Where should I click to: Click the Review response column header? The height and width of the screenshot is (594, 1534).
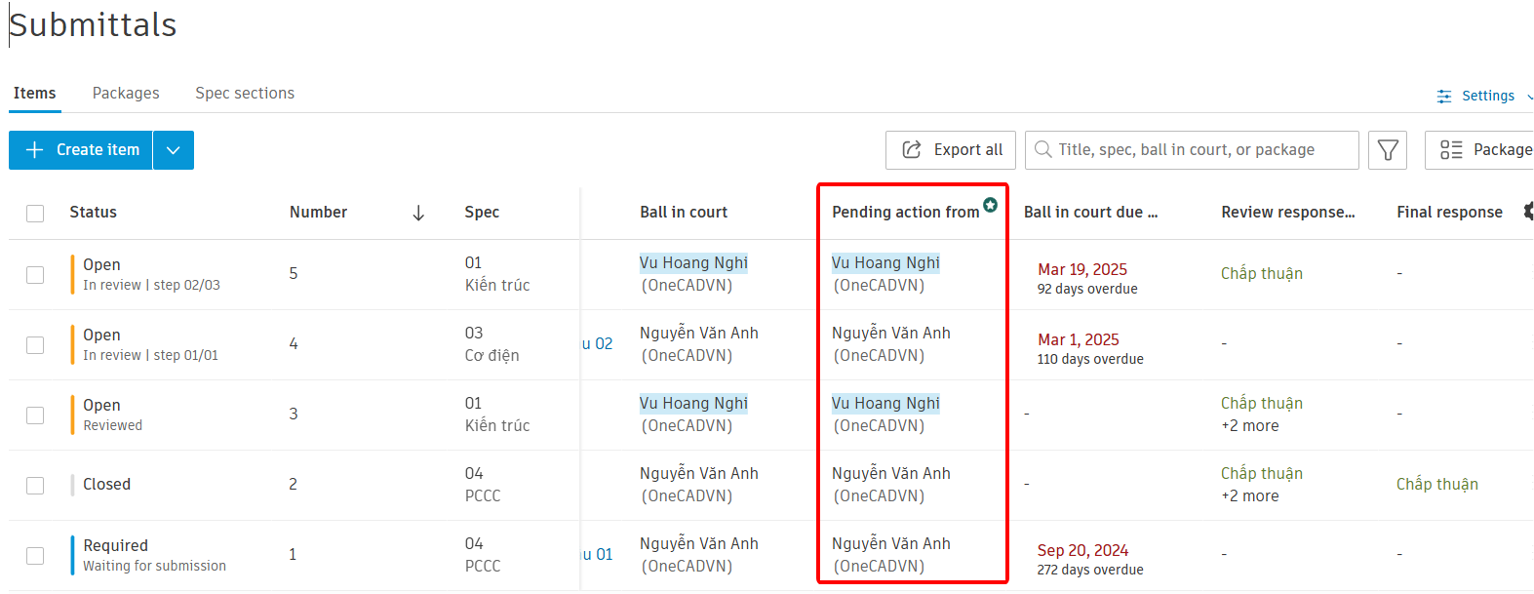[x=1288, y=212]
